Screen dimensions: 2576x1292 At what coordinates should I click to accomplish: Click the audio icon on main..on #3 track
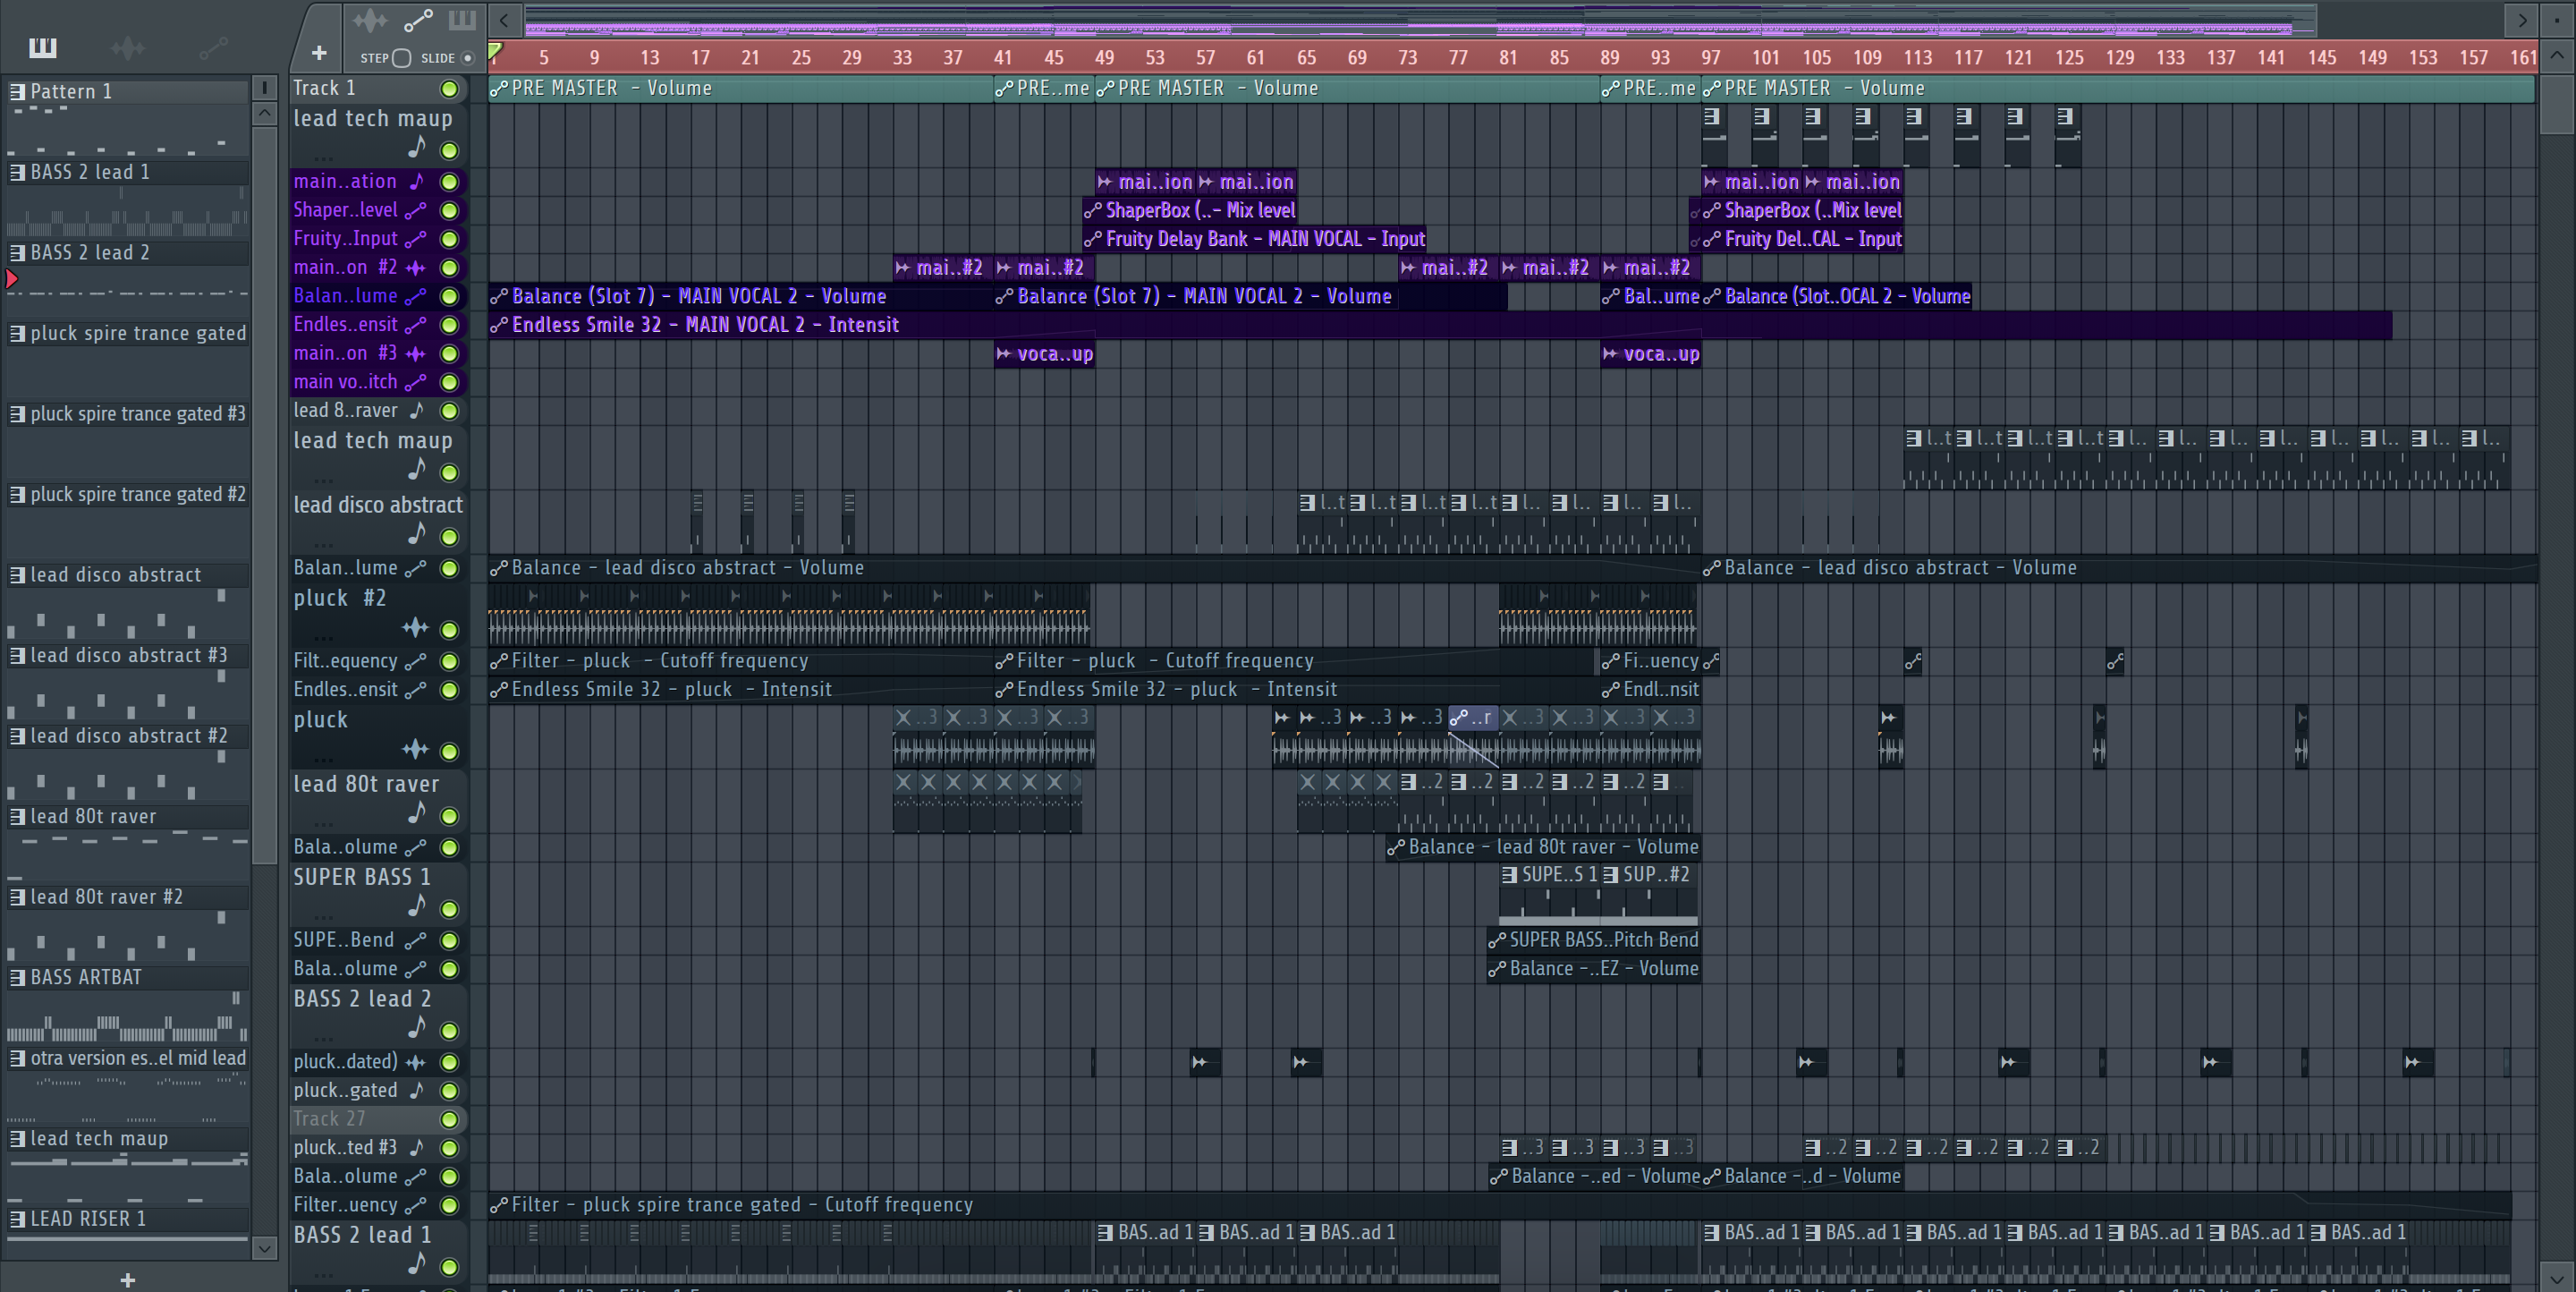416,354
